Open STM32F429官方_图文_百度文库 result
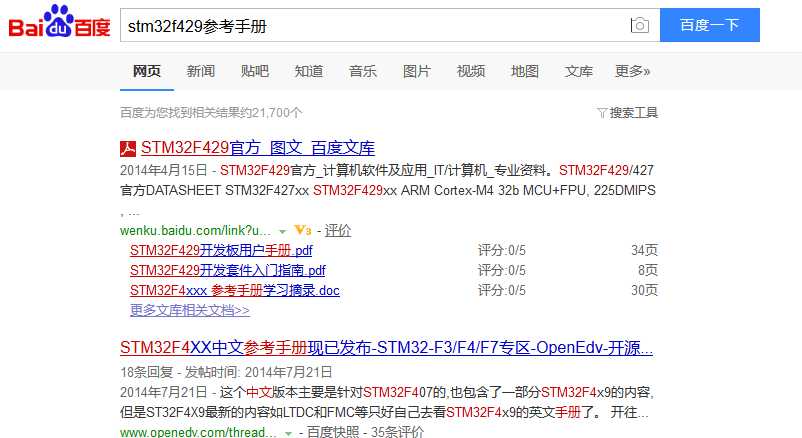The width and height of the screenshot is (802, 438). (258, 148)
